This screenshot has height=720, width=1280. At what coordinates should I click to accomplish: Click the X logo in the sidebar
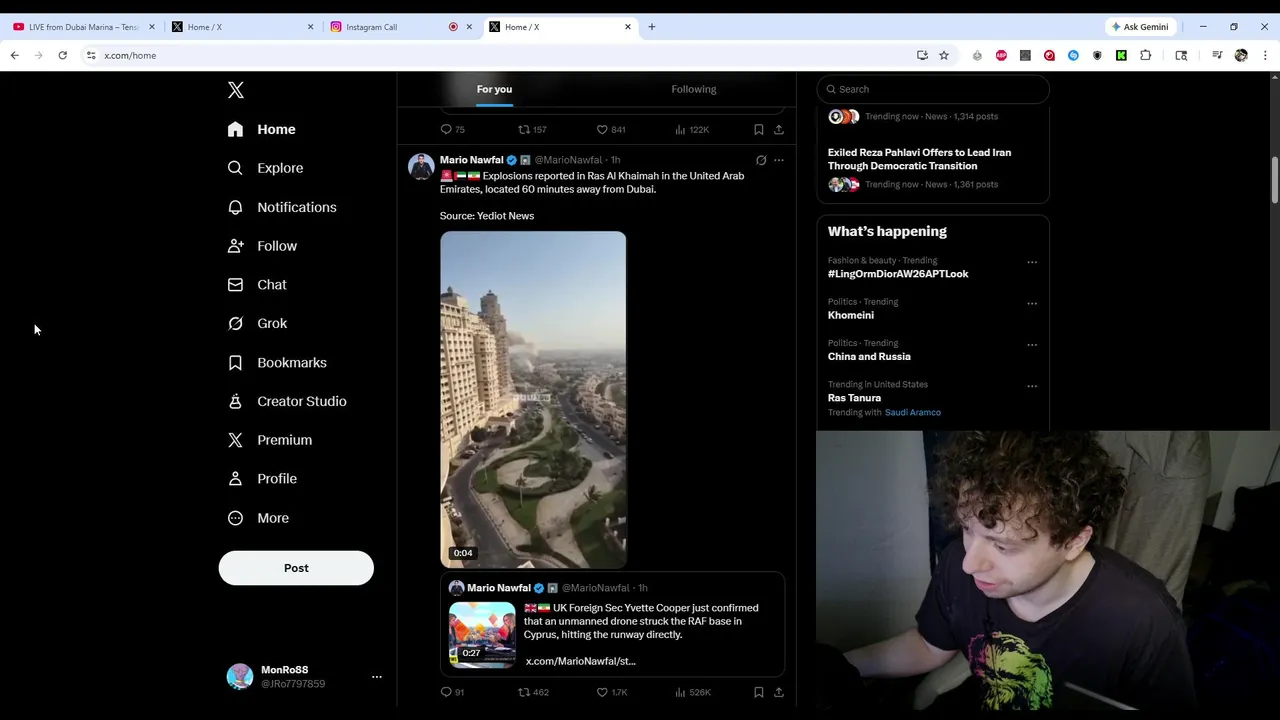tap(236, 90)
